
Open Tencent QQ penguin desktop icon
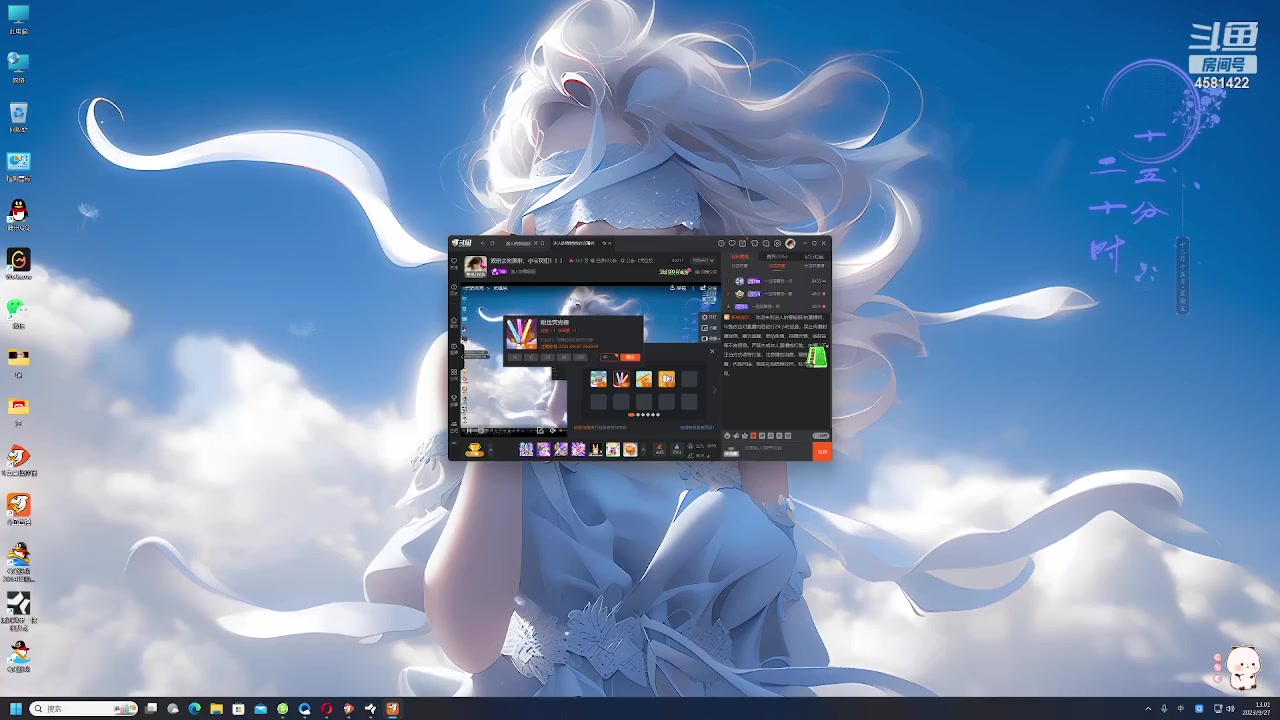pos(18,215)
